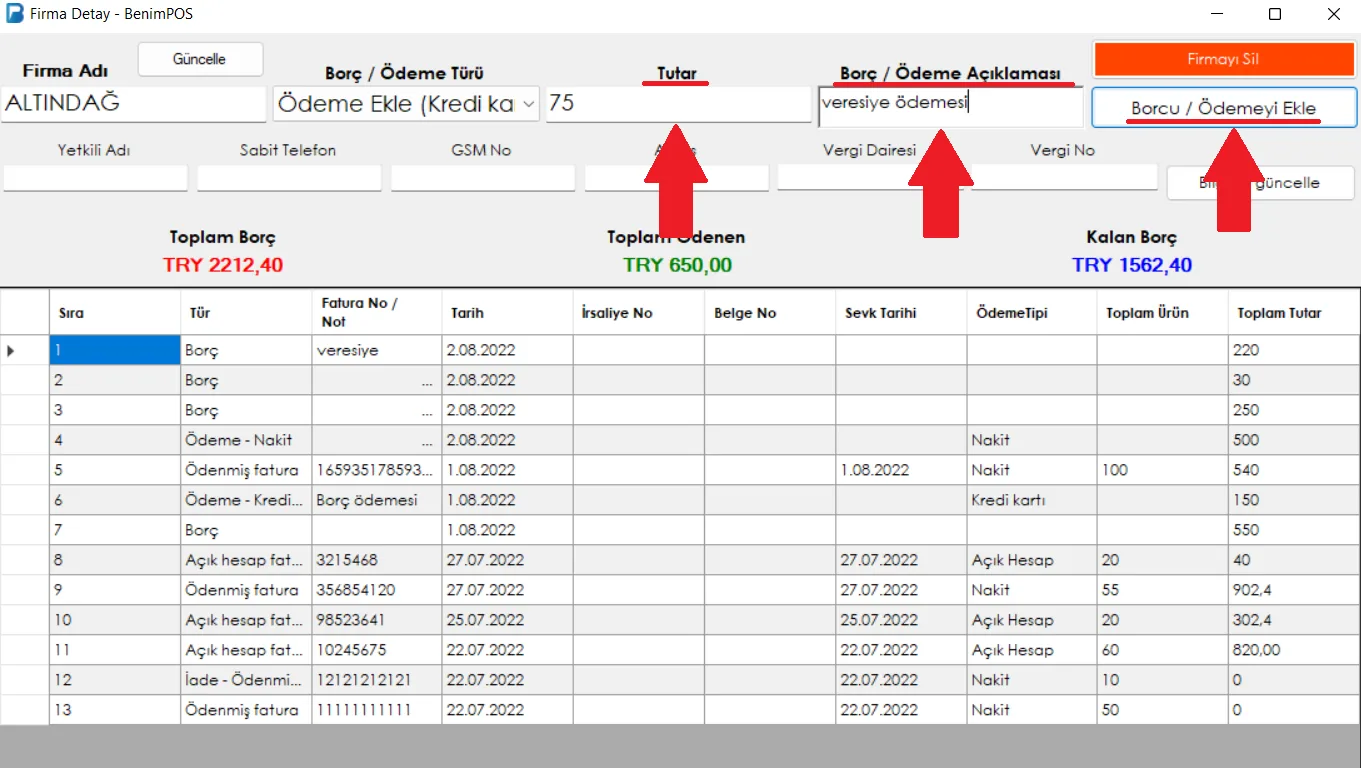Select the 'veresiye' note cell in row 1
The height and width of the screenshot is (768, 1361).
click(377, 350)
